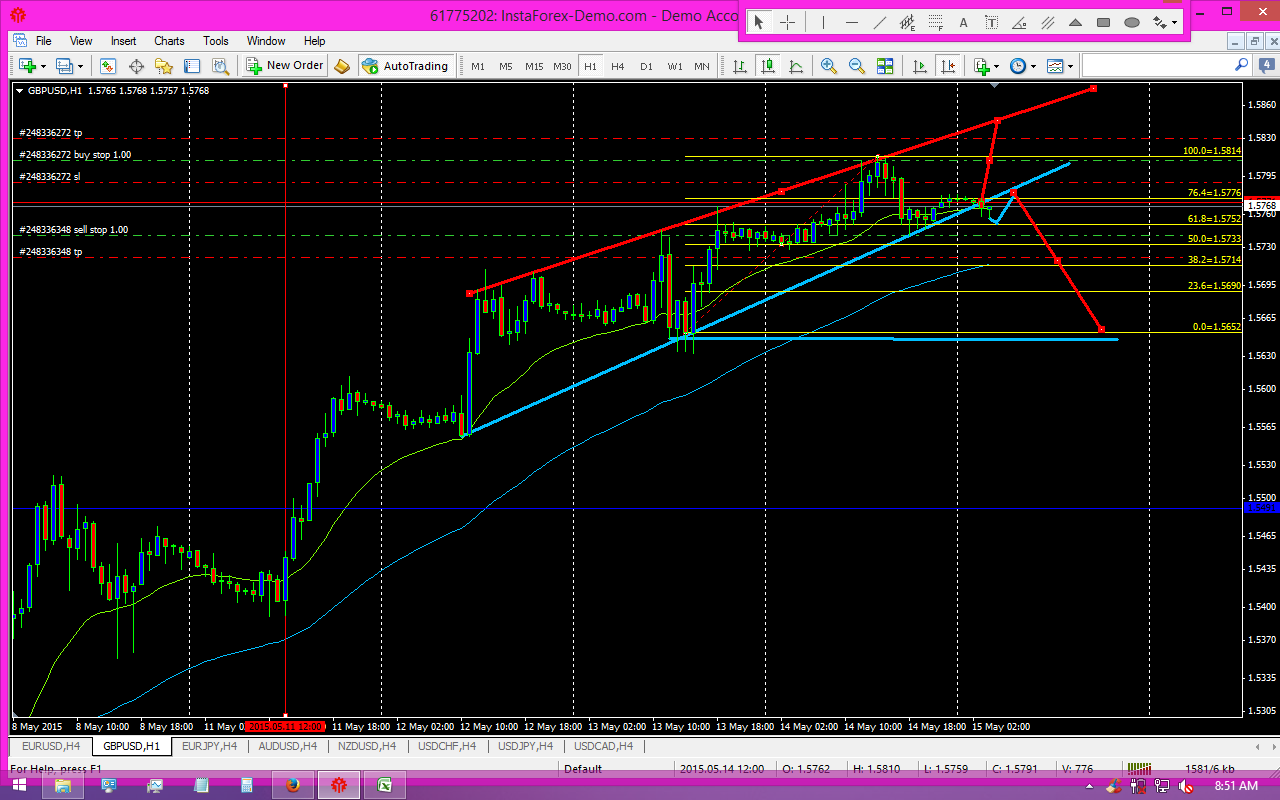Open Excel from the taskbar
This screenshot has height=800, width=1280.
[383, 784]
